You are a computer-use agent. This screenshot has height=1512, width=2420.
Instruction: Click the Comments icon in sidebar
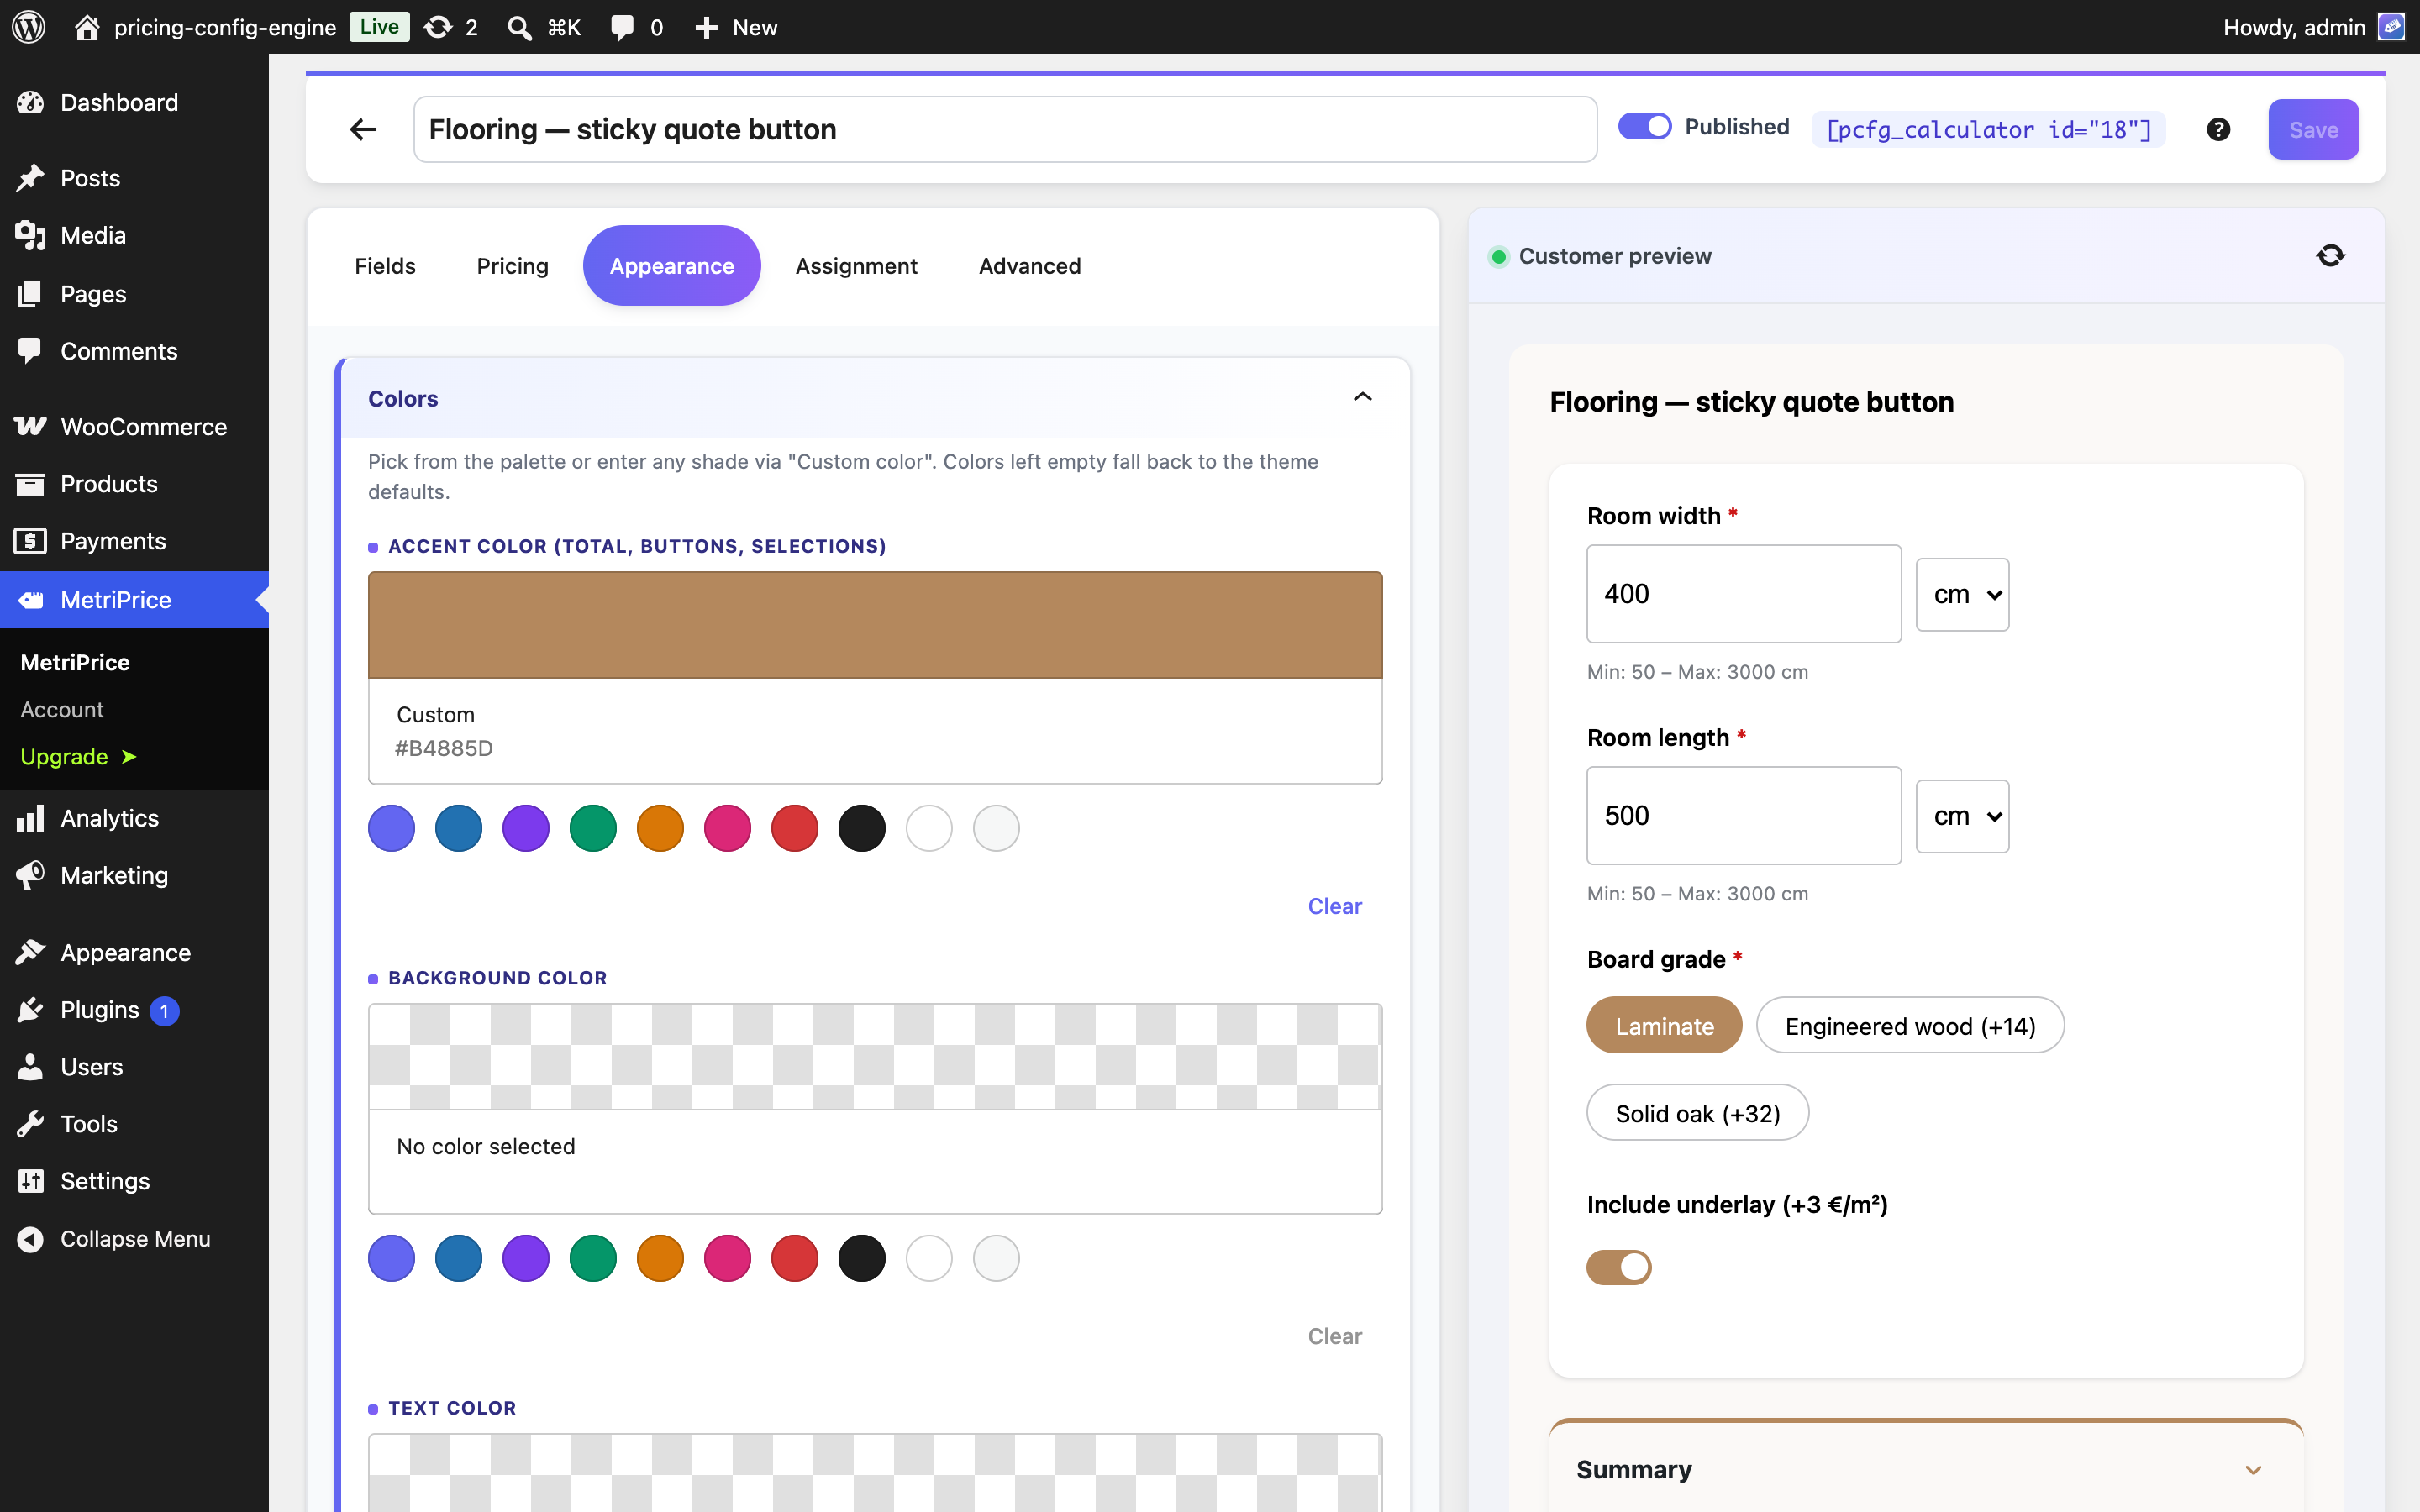(x=30, y=351)
